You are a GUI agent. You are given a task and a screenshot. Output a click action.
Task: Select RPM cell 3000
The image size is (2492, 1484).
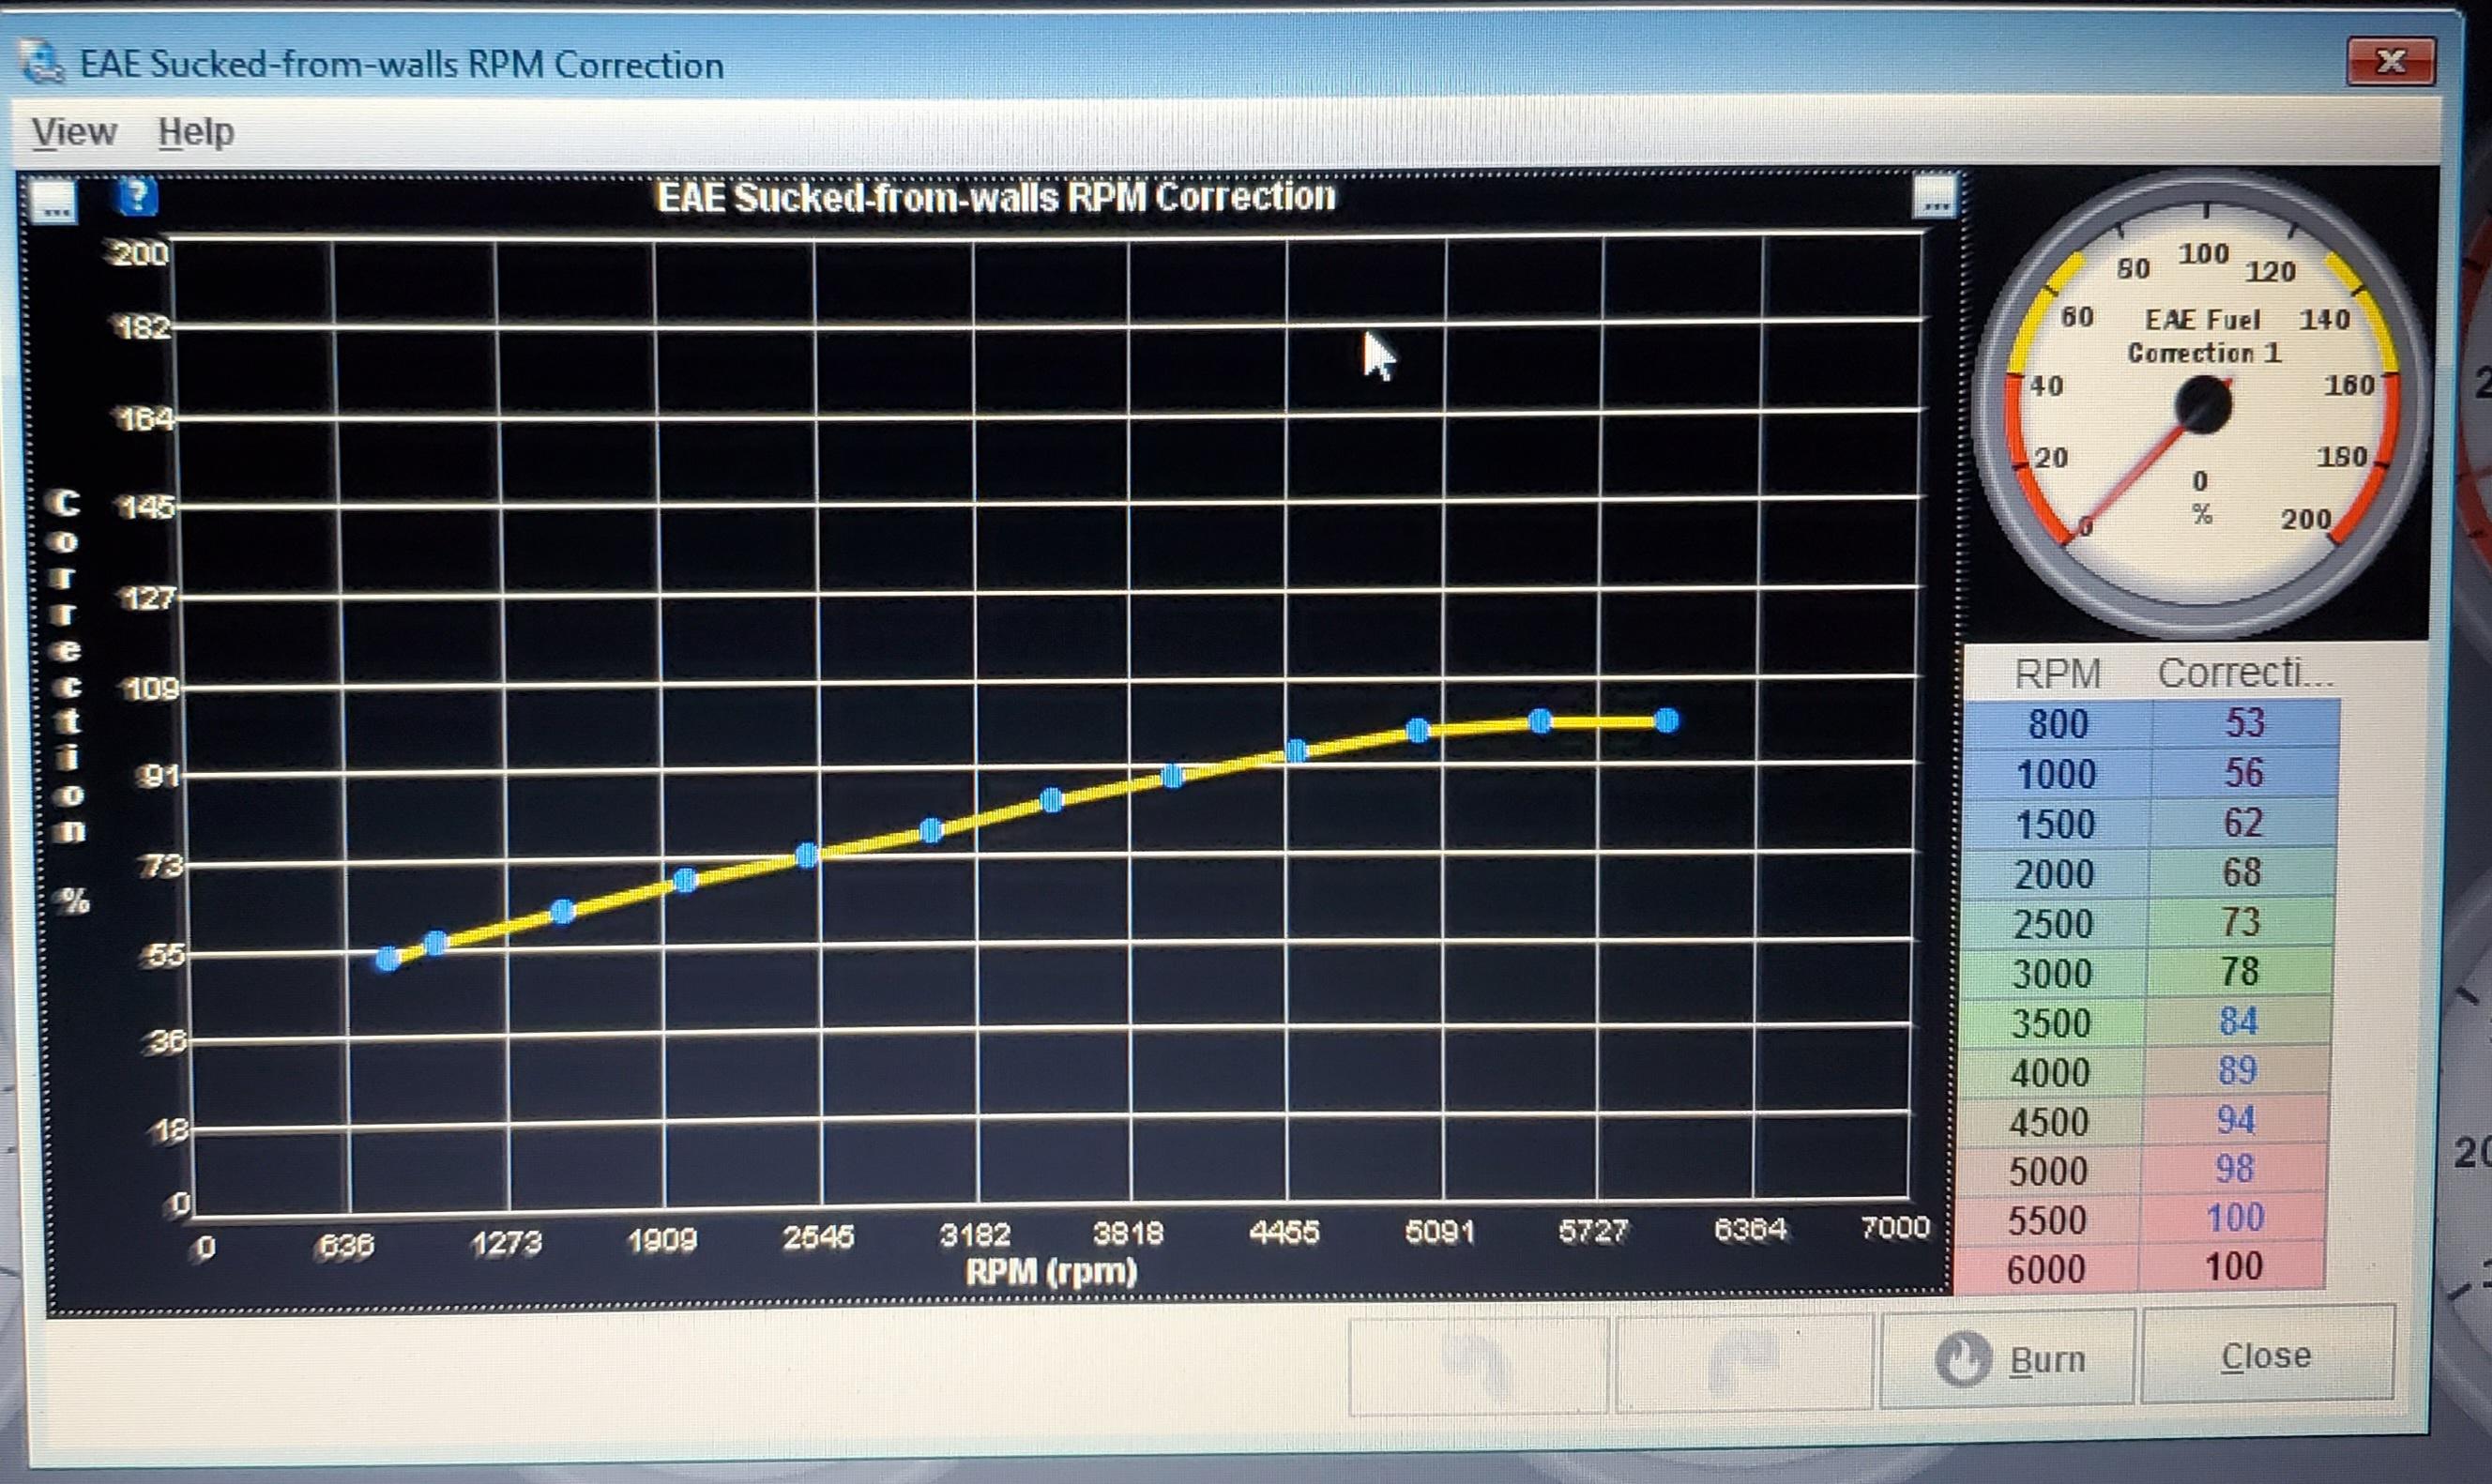(x=2052, y=972)
